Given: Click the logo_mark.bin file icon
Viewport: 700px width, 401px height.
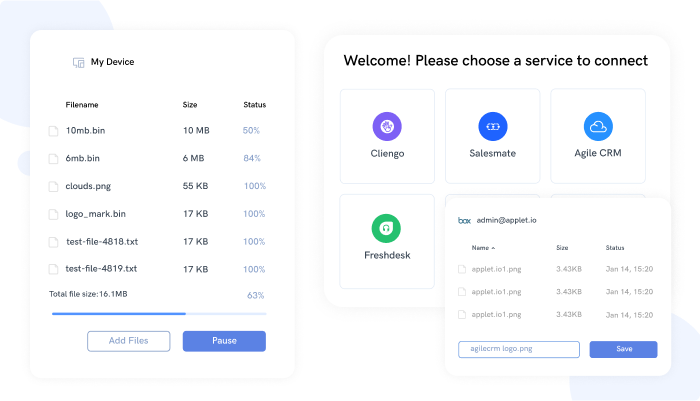Looking at the screenshot, I should coord(54,214).
